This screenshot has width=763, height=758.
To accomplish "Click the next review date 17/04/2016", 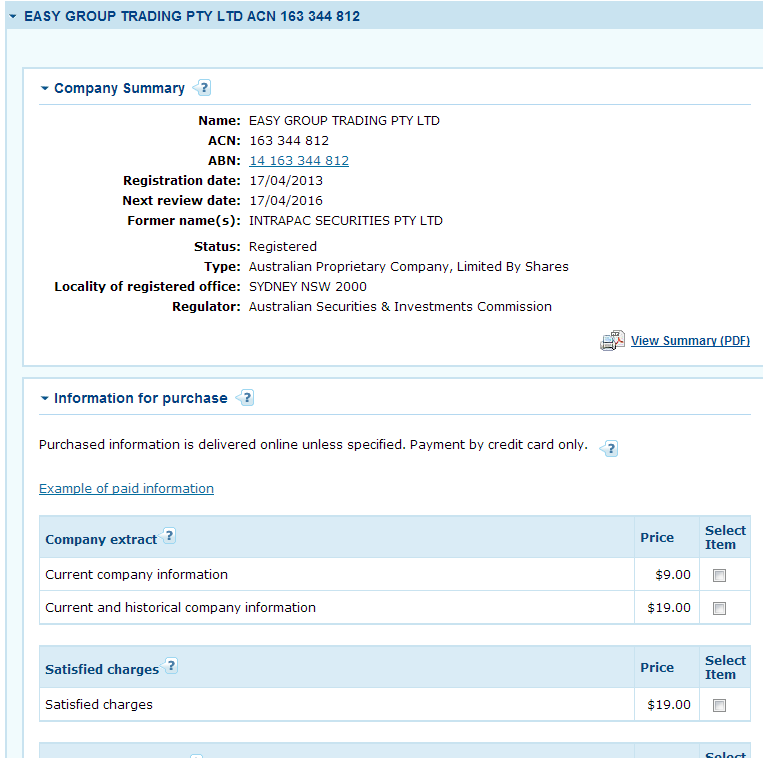I will [286, 200].
